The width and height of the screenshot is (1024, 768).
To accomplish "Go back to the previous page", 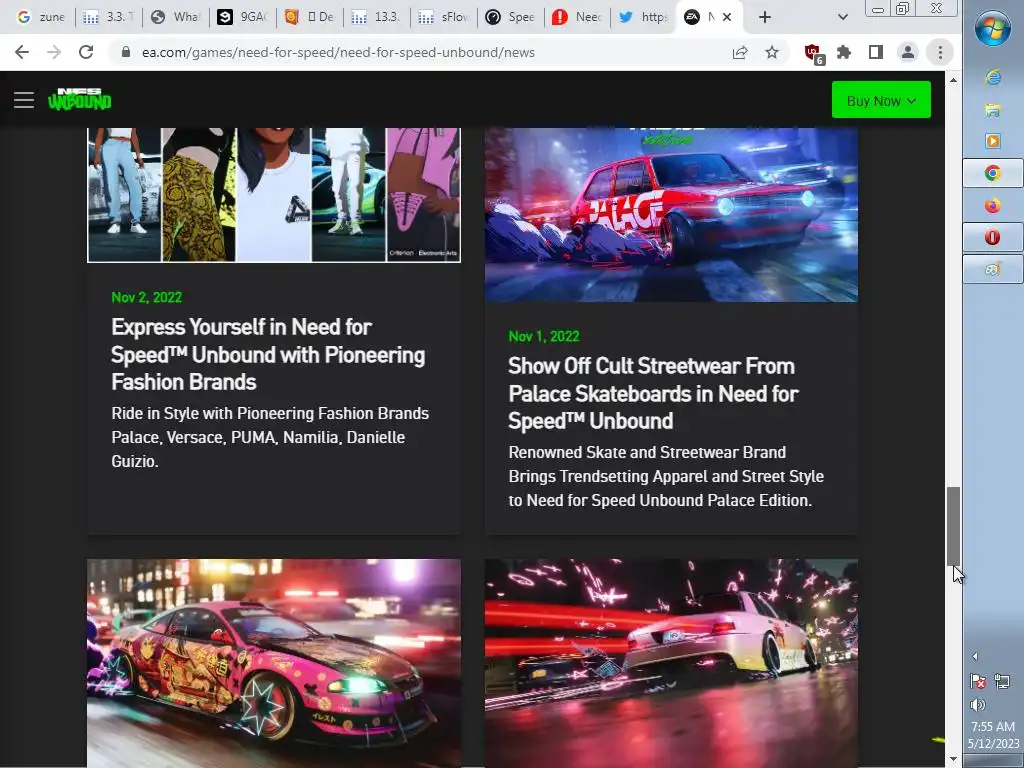I will click(x=22, y=52).
